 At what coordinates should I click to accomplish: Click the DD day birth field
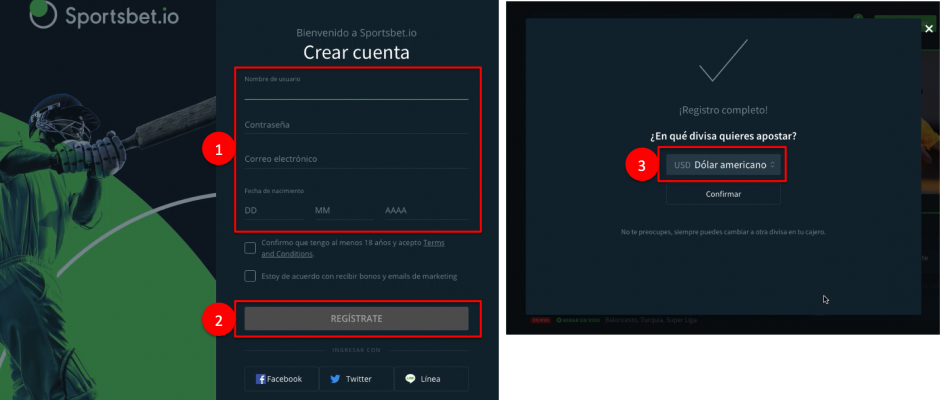[274, 210]
